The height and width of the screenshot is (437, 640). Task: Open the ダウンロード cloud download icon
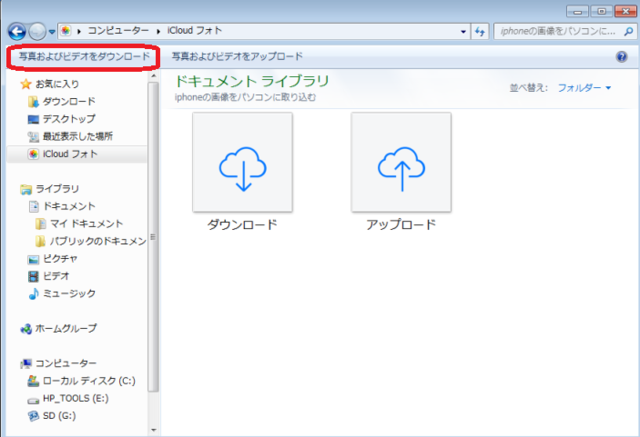[x=242, y=162]
